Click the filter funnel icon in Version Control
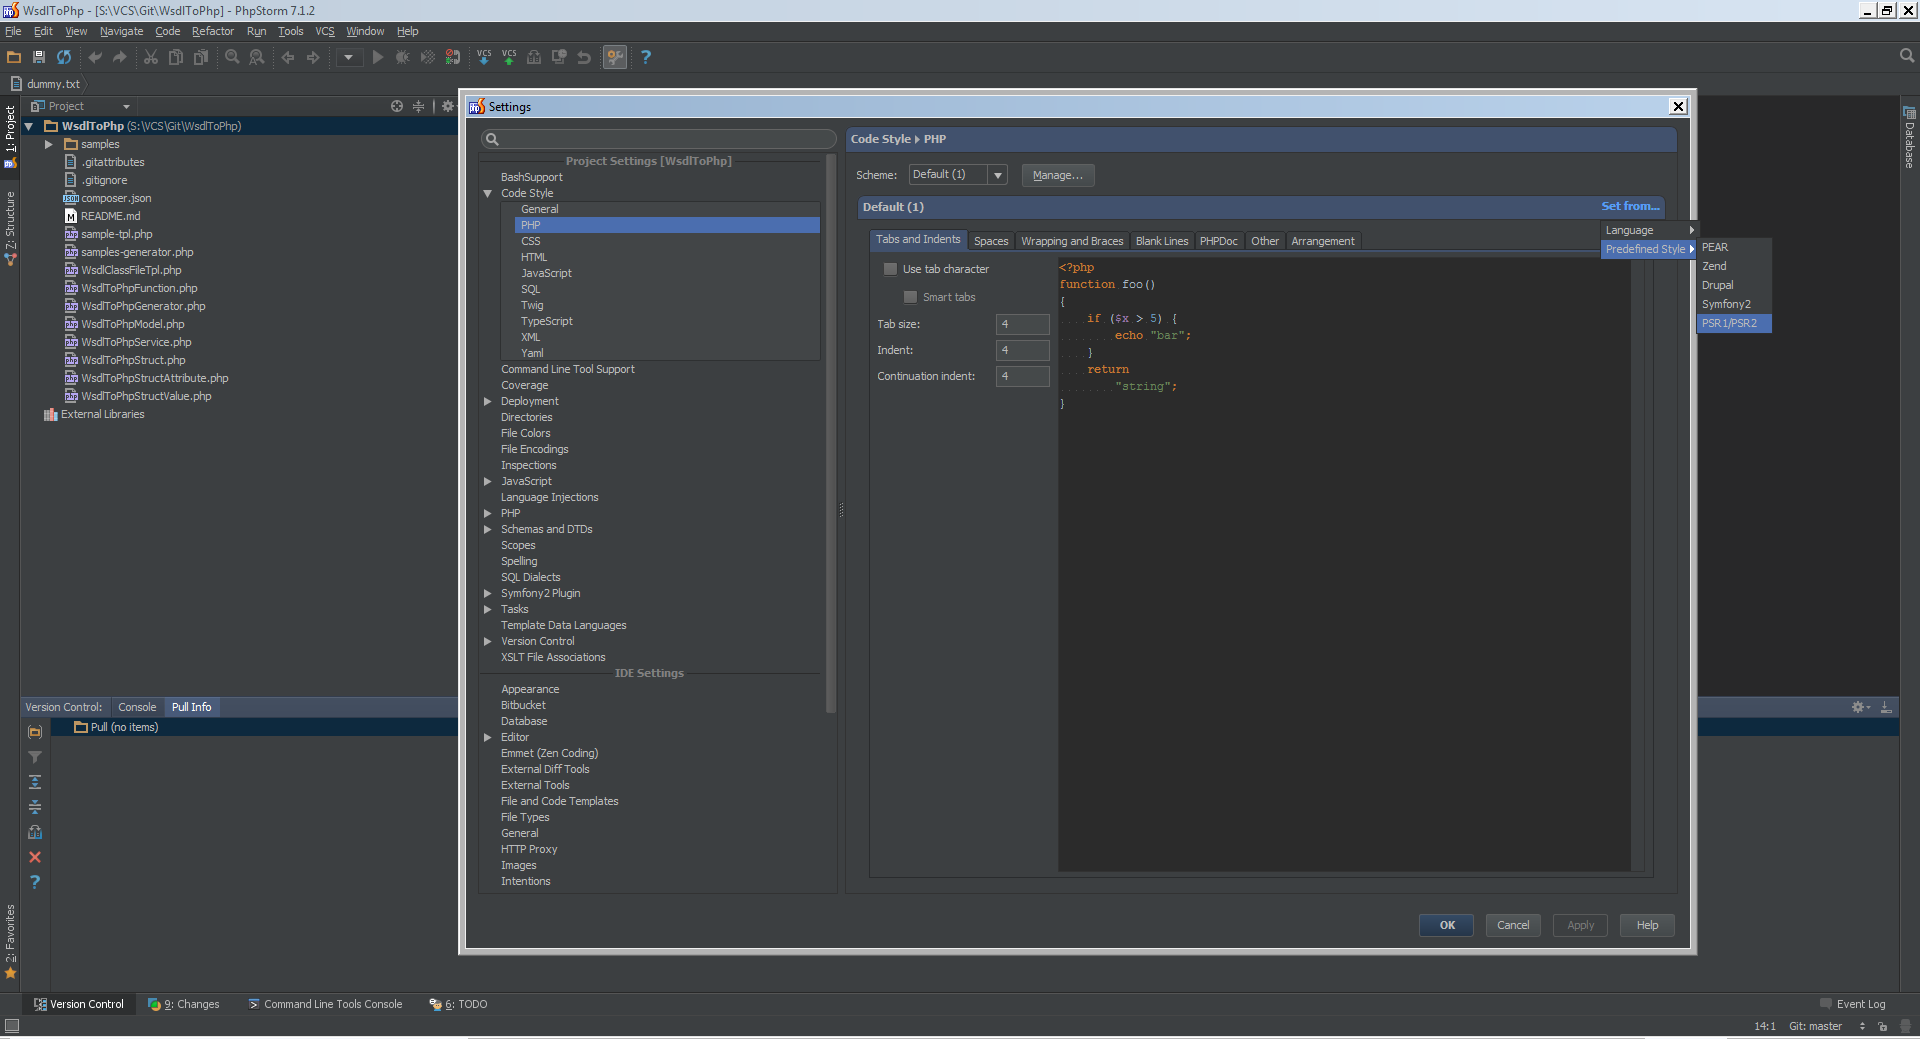The width and height of the screenshot is (1920, 1039). 35,757
